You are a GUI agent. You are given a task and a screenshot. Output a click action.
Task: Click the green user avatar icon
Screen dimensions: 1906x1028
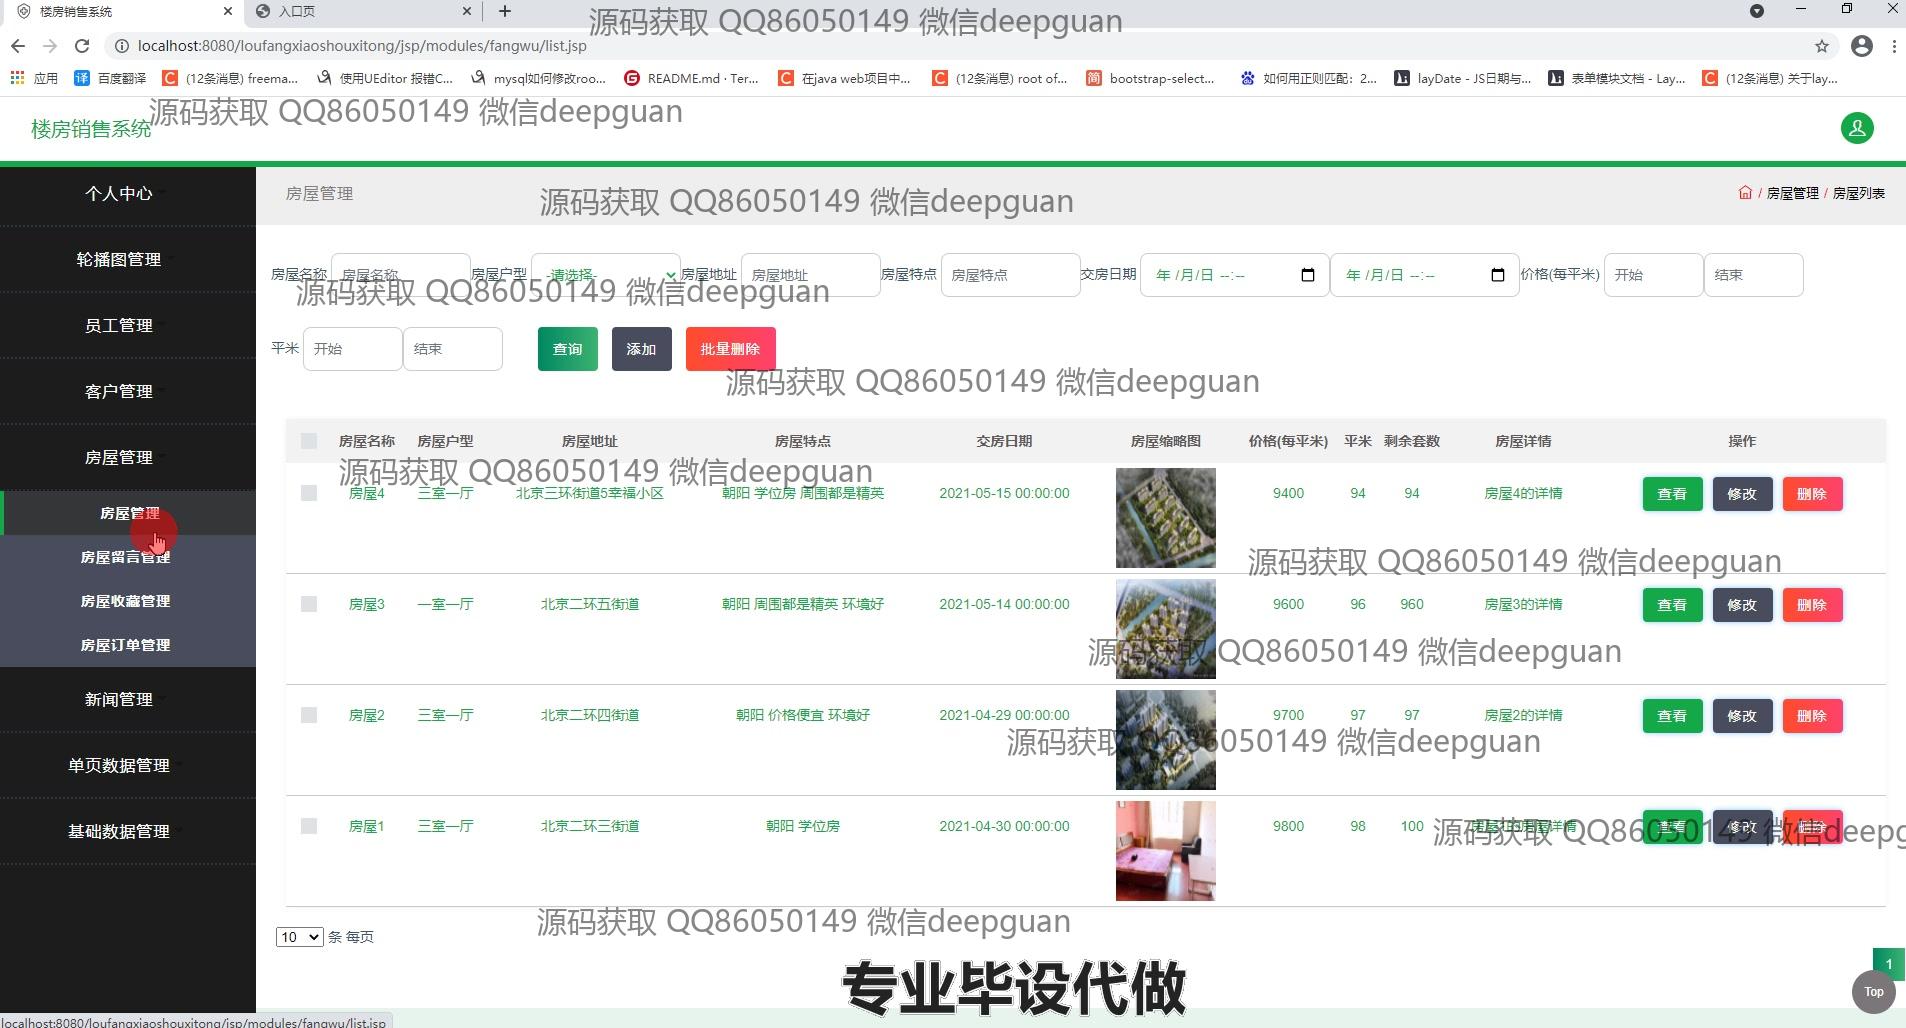pyautogui.click(x=1857, y=128)
